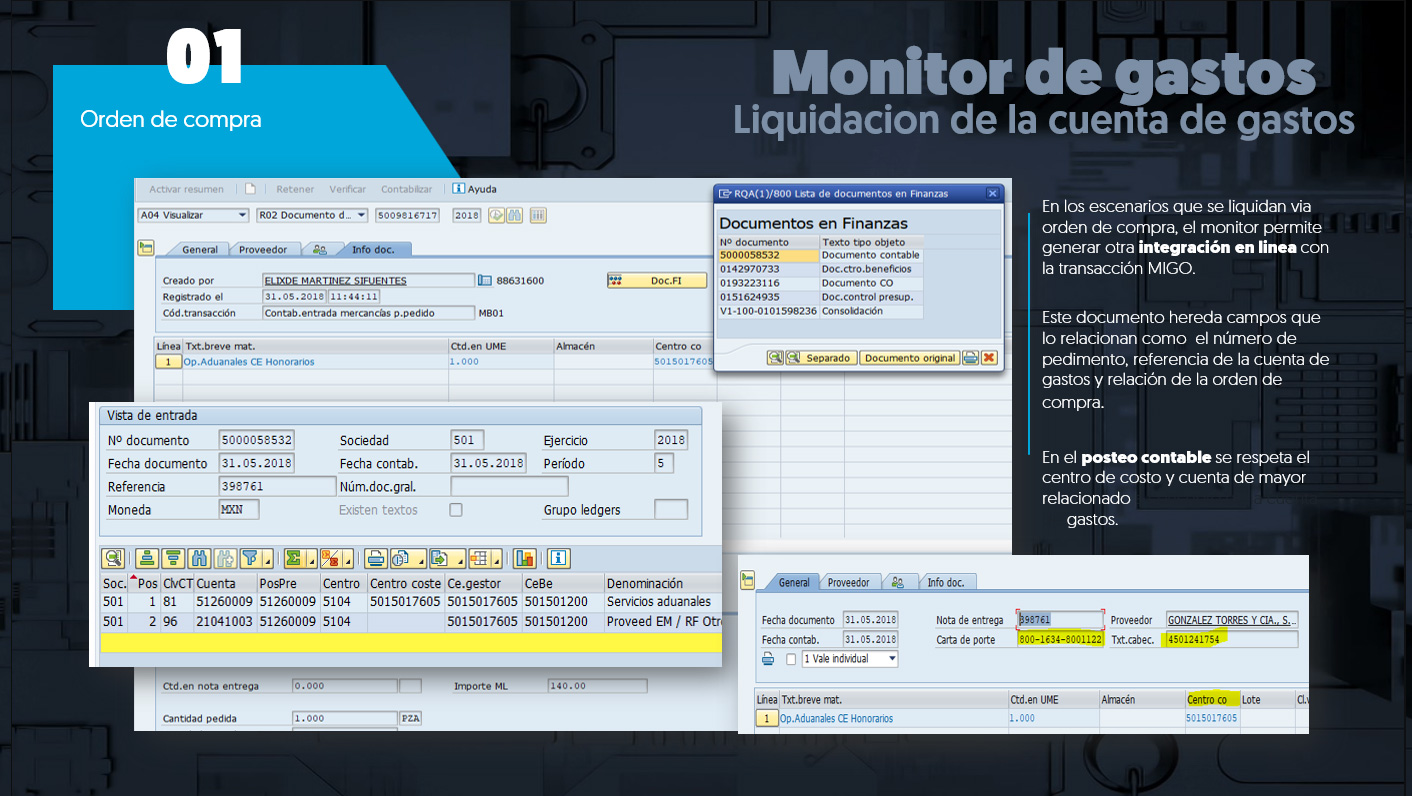Click the funnel filter icon in the line items toolbar
Viewport: 1412px width, 796px height.
pos(250,558)
